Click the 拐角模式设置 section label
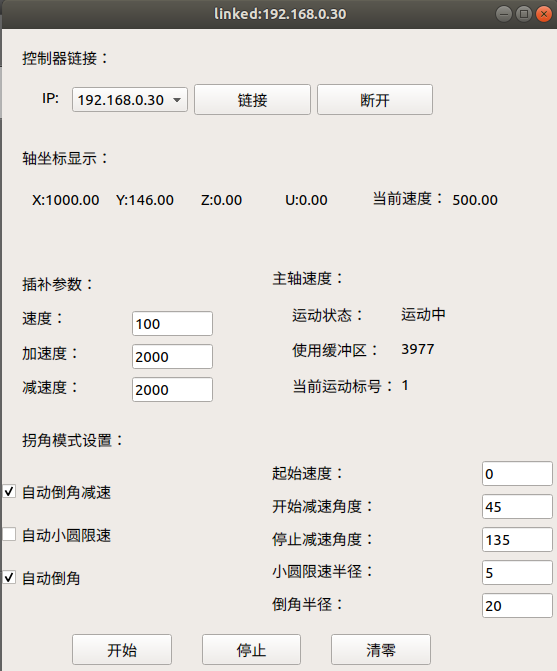The width and height of the screenshot is (557, 671). pyautogui.click(x=73, y=440)
